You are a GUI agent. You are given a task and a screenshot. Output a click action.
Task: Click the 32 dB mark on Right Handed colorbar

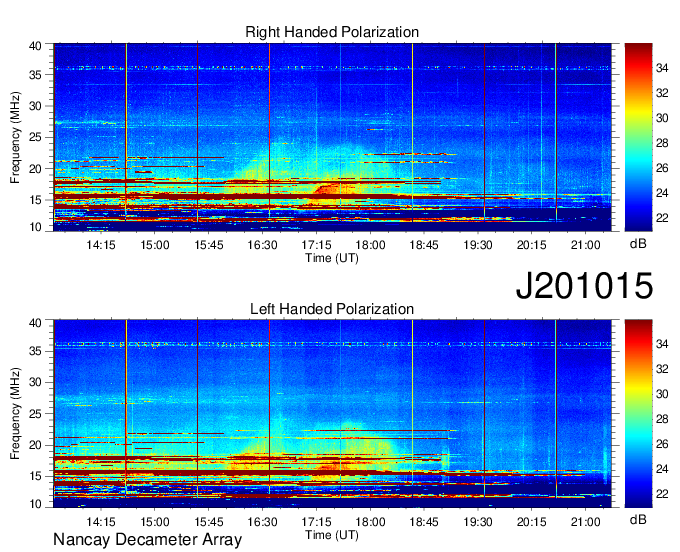(662, 93)
